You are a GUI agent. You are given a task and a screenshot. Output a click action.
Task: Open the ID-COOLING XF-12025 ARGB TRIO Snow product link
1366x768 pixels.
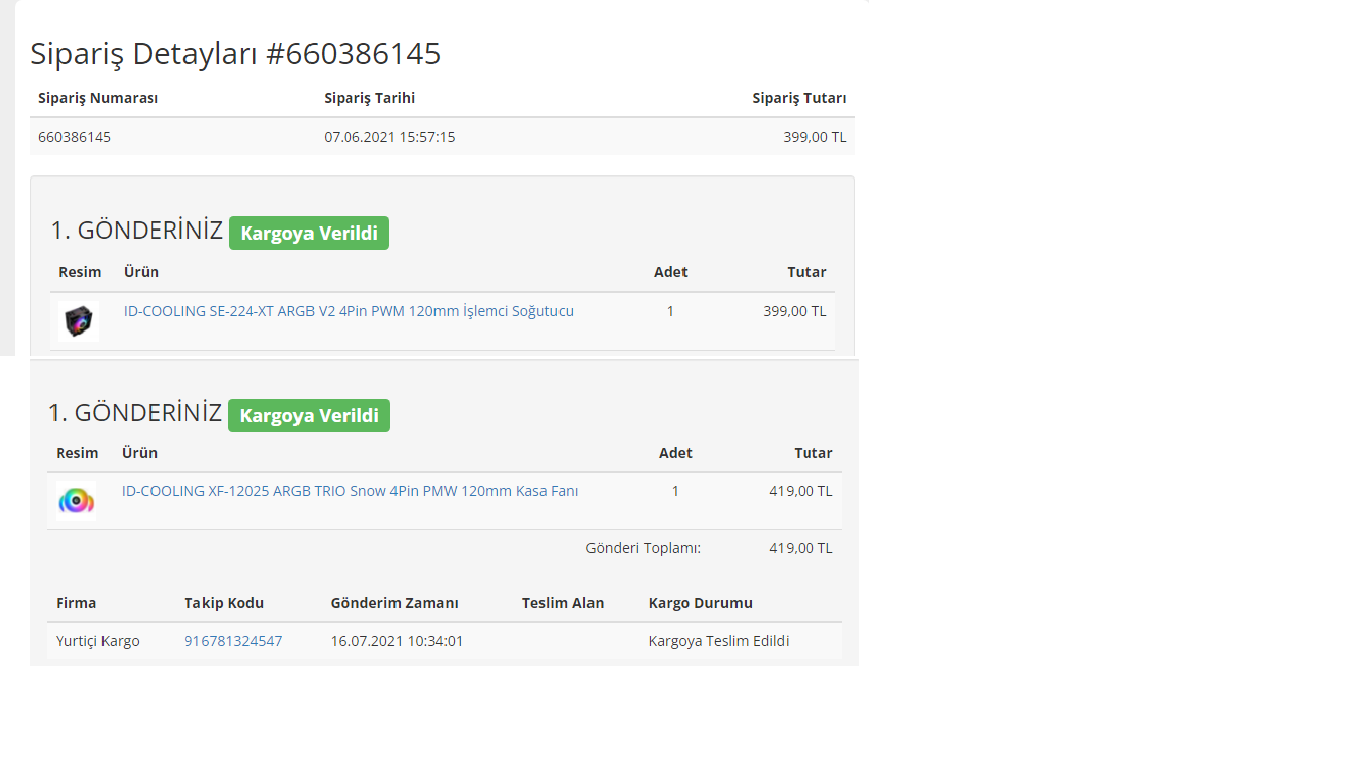point(350,491)
